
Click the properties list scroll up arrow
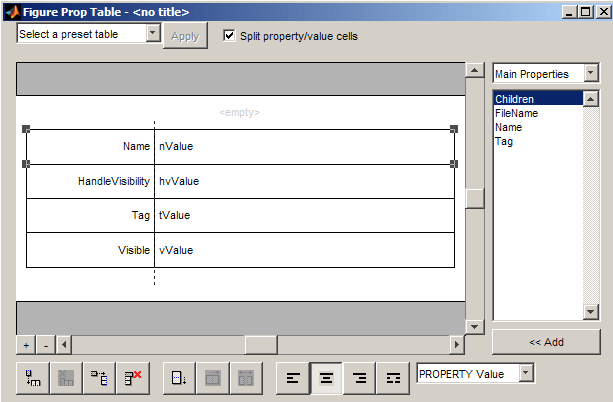pos(591,99)
